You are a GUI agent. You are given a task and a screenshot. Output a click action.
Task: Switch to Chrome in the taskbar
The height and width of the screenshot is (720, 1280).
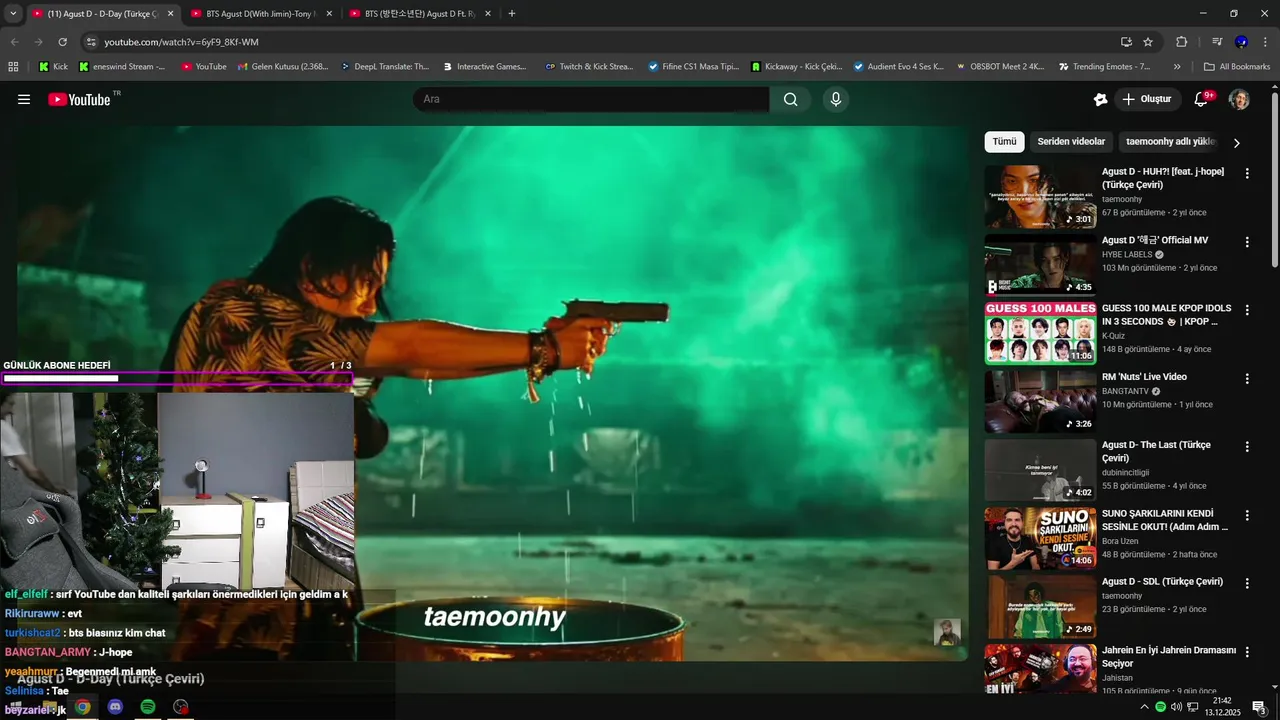pyautogui.click(x=83, y=707)
